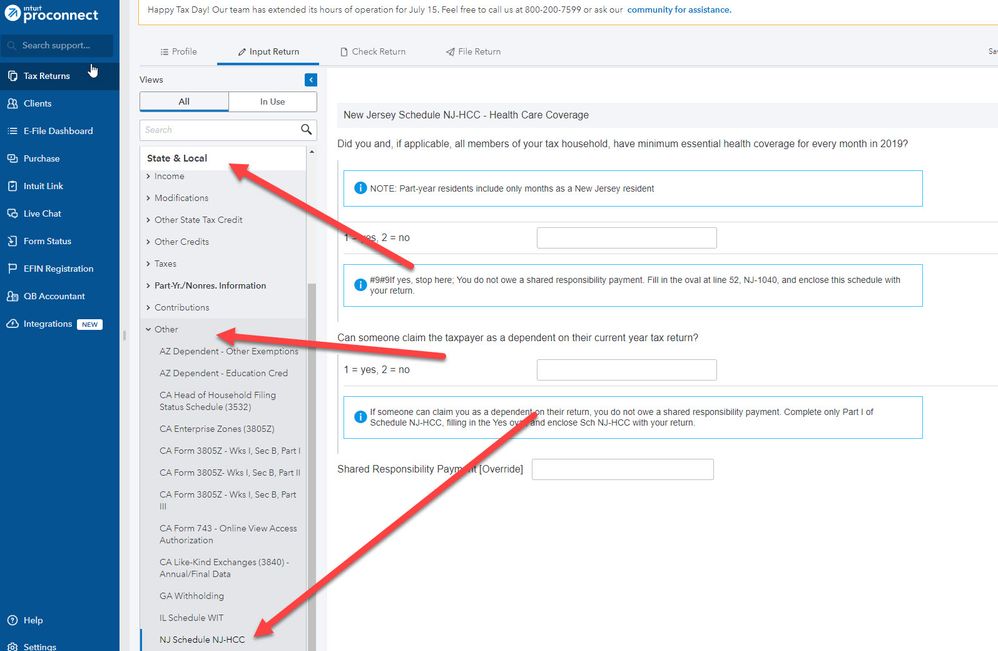Open the File Return tab

(473, 52)
